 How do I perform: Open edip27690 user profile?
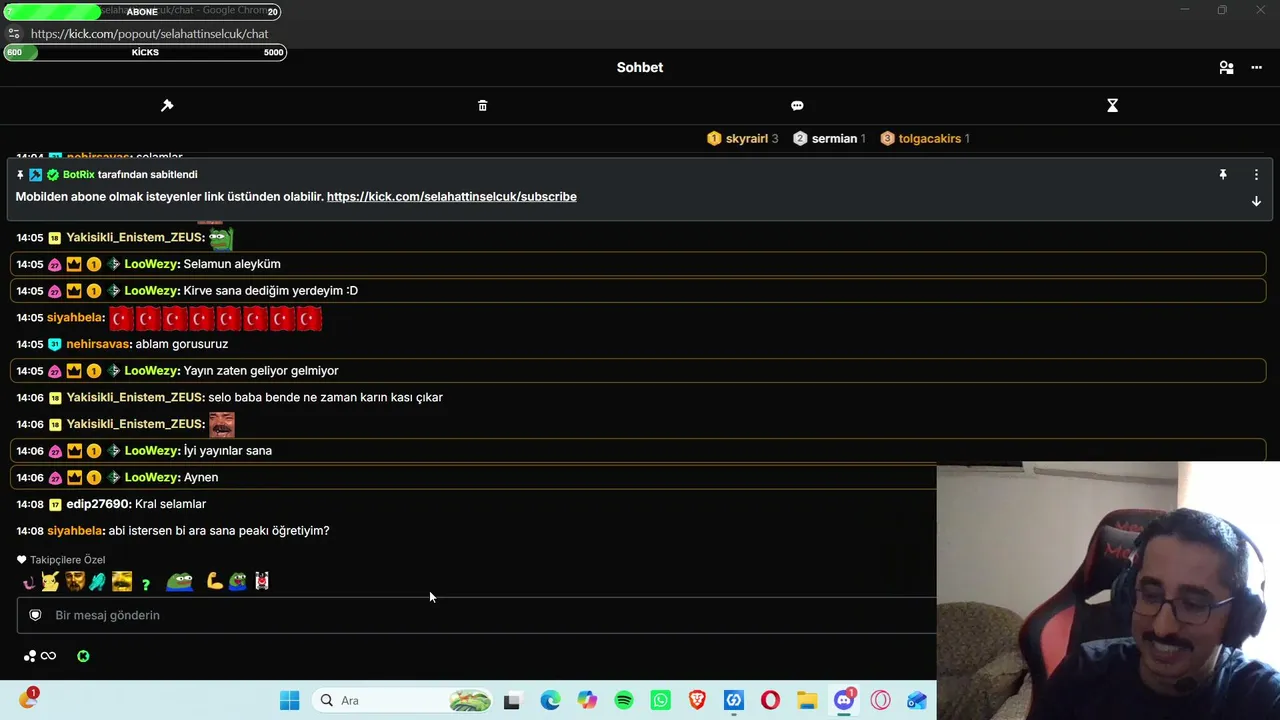98,504
